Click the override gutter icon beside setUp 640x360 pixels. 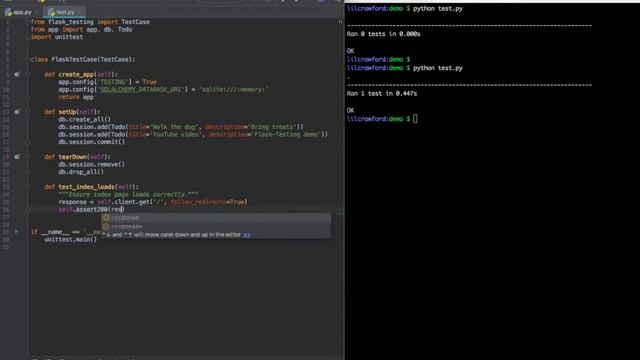pyautogui.click(x=17, y=111)
